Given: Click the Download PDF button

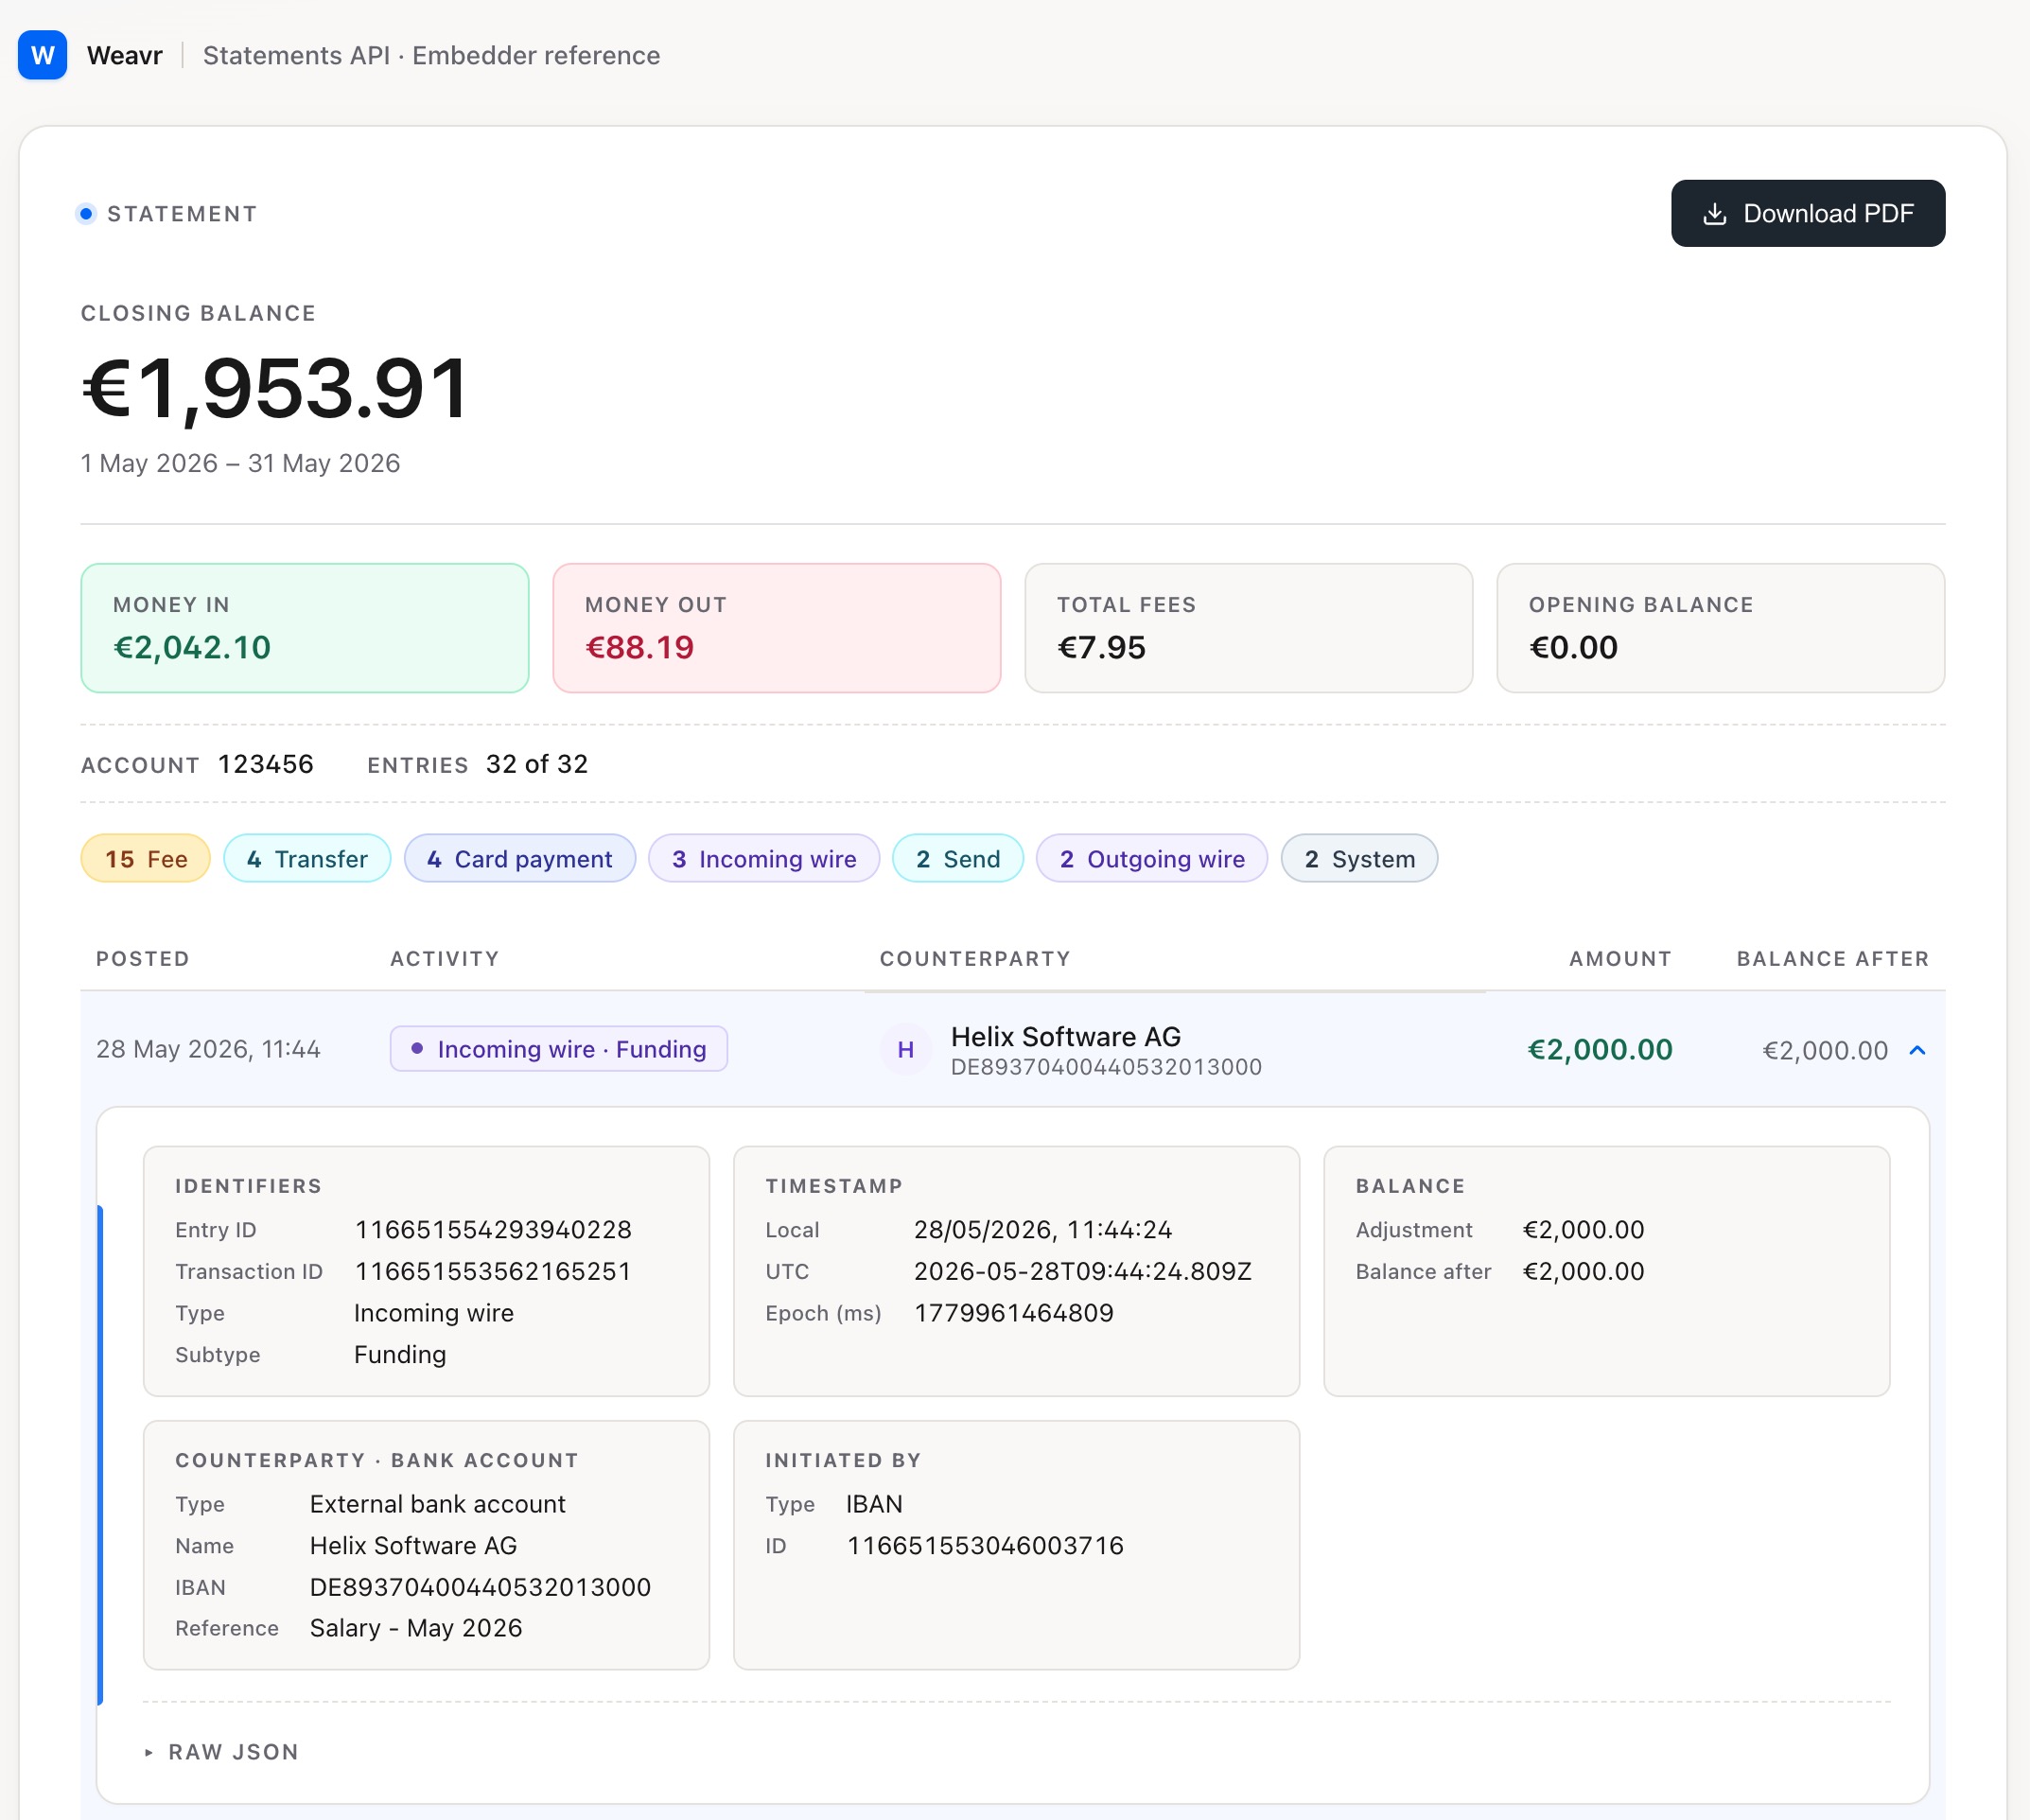Looking at the screenshot, I should click(1807, 213).
